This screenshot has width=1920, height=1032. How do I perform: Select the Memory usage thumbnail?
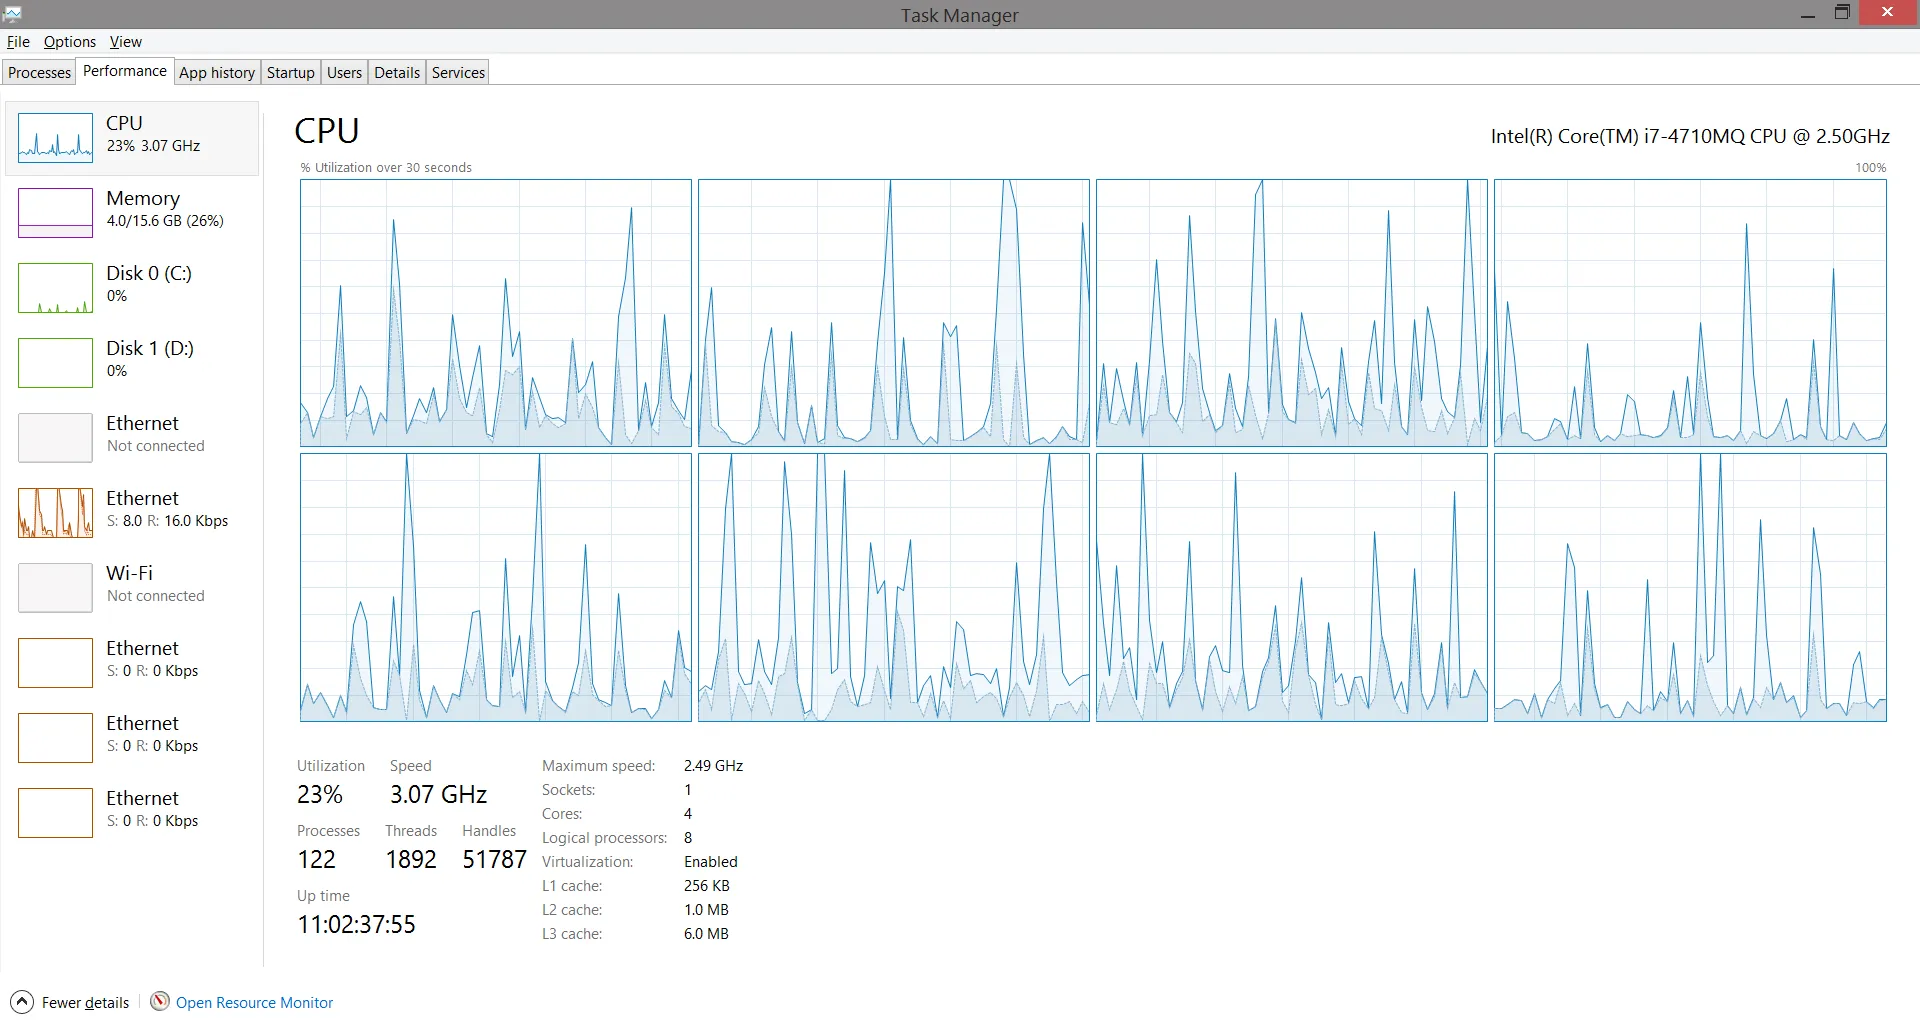[x=55, y=213]
